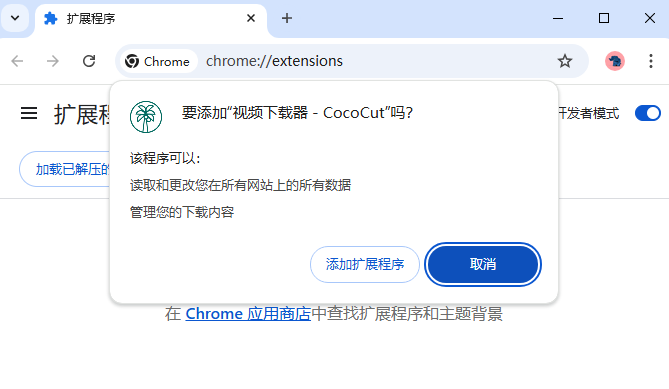Click the CocoCut palm tree icon

point(146,117)
